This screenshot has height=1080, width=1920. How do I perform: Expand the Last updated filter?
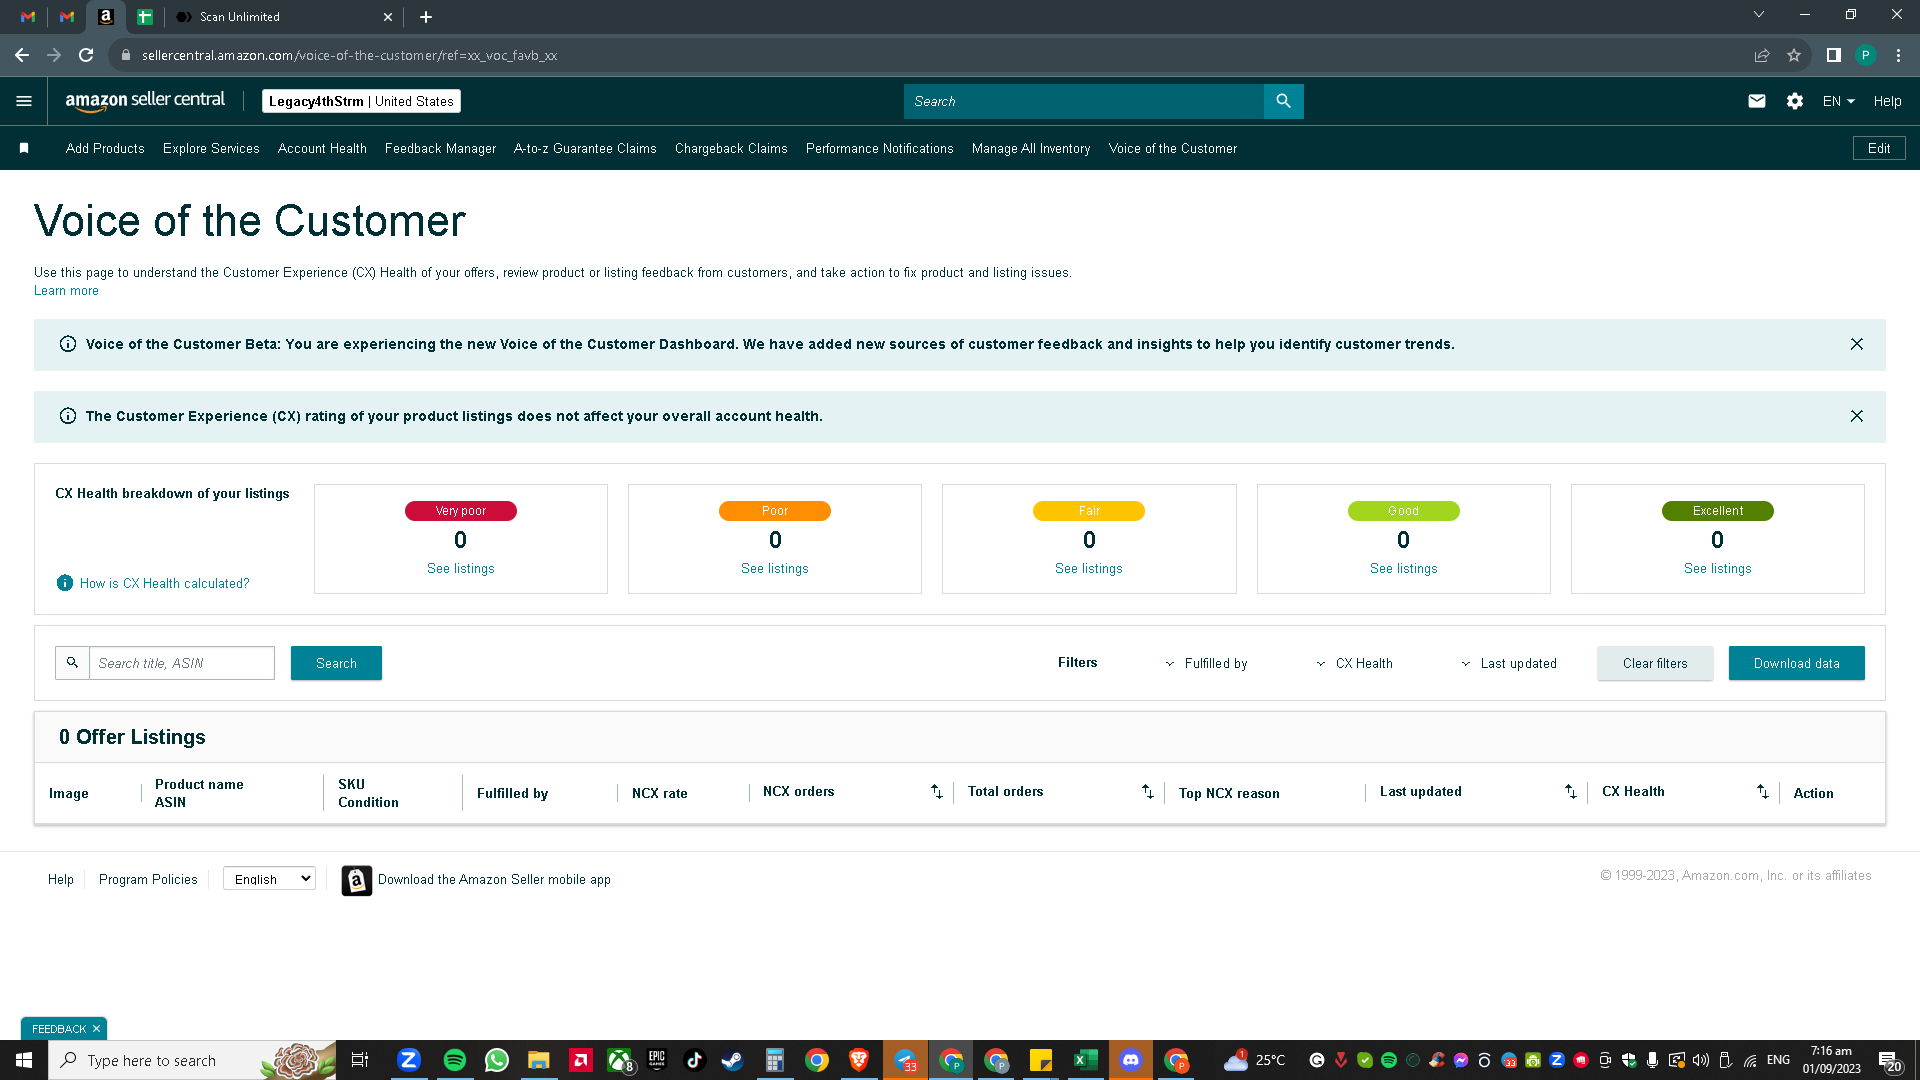[x=1508, y=663]
